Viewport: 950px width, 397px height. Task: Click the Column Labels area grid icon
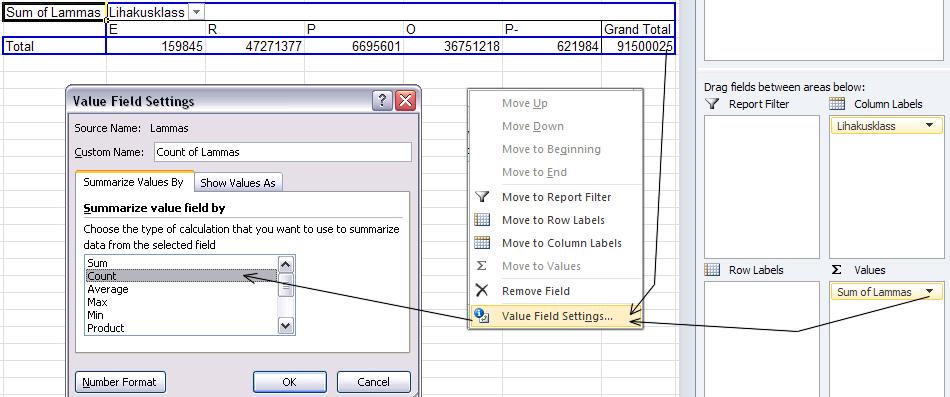coord(837,104)
